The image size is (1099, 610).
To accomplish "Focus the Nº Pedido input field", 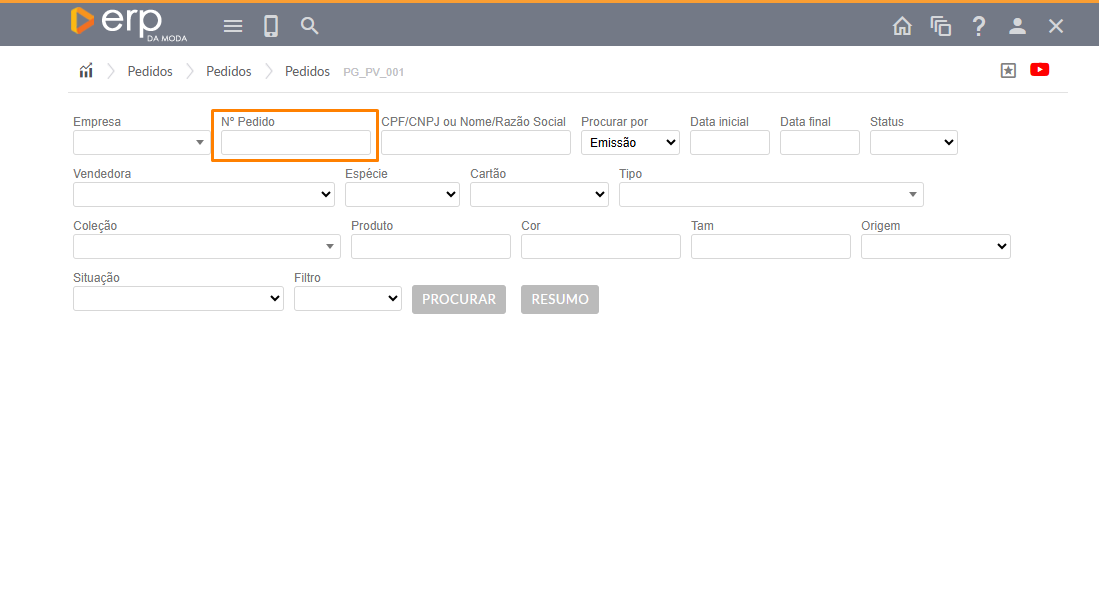I will coord(296,143).
